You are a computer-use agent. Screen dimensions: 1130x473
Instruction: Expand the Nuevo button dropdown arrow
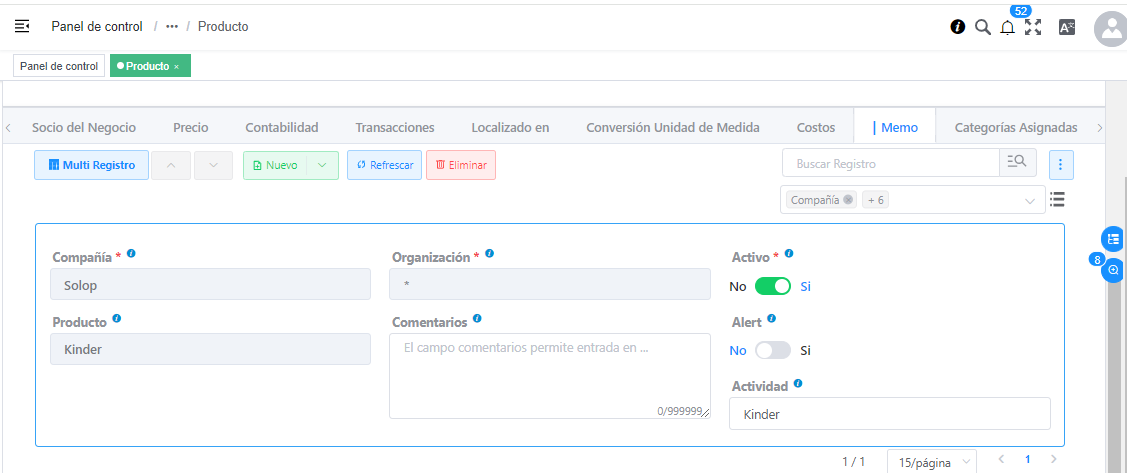click(322, 165)
